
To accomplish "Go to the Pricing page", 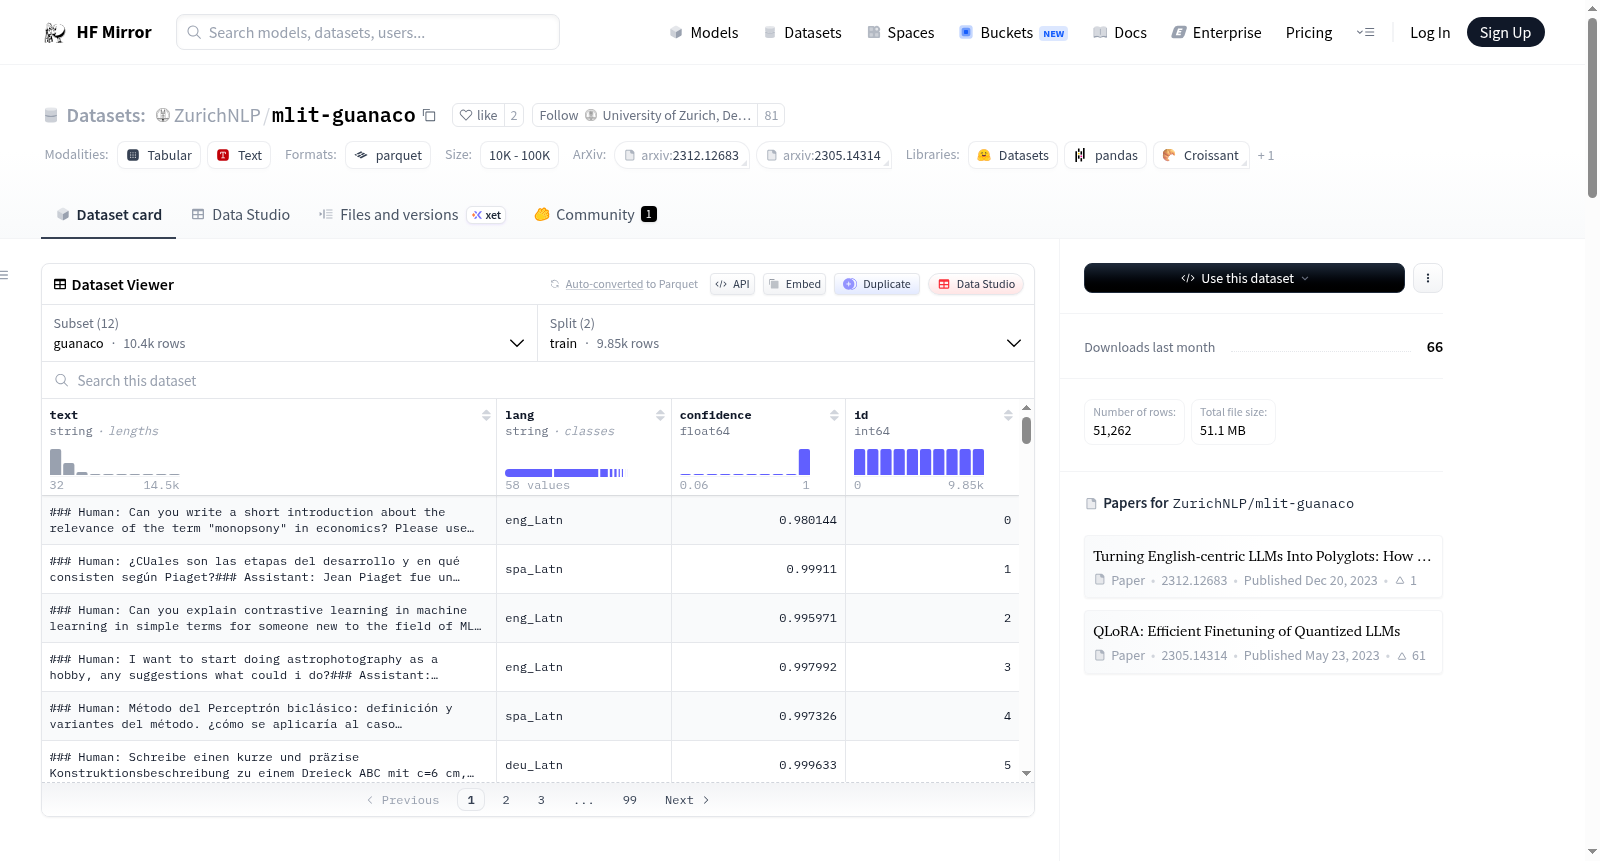I will (x=1309, y=33).
